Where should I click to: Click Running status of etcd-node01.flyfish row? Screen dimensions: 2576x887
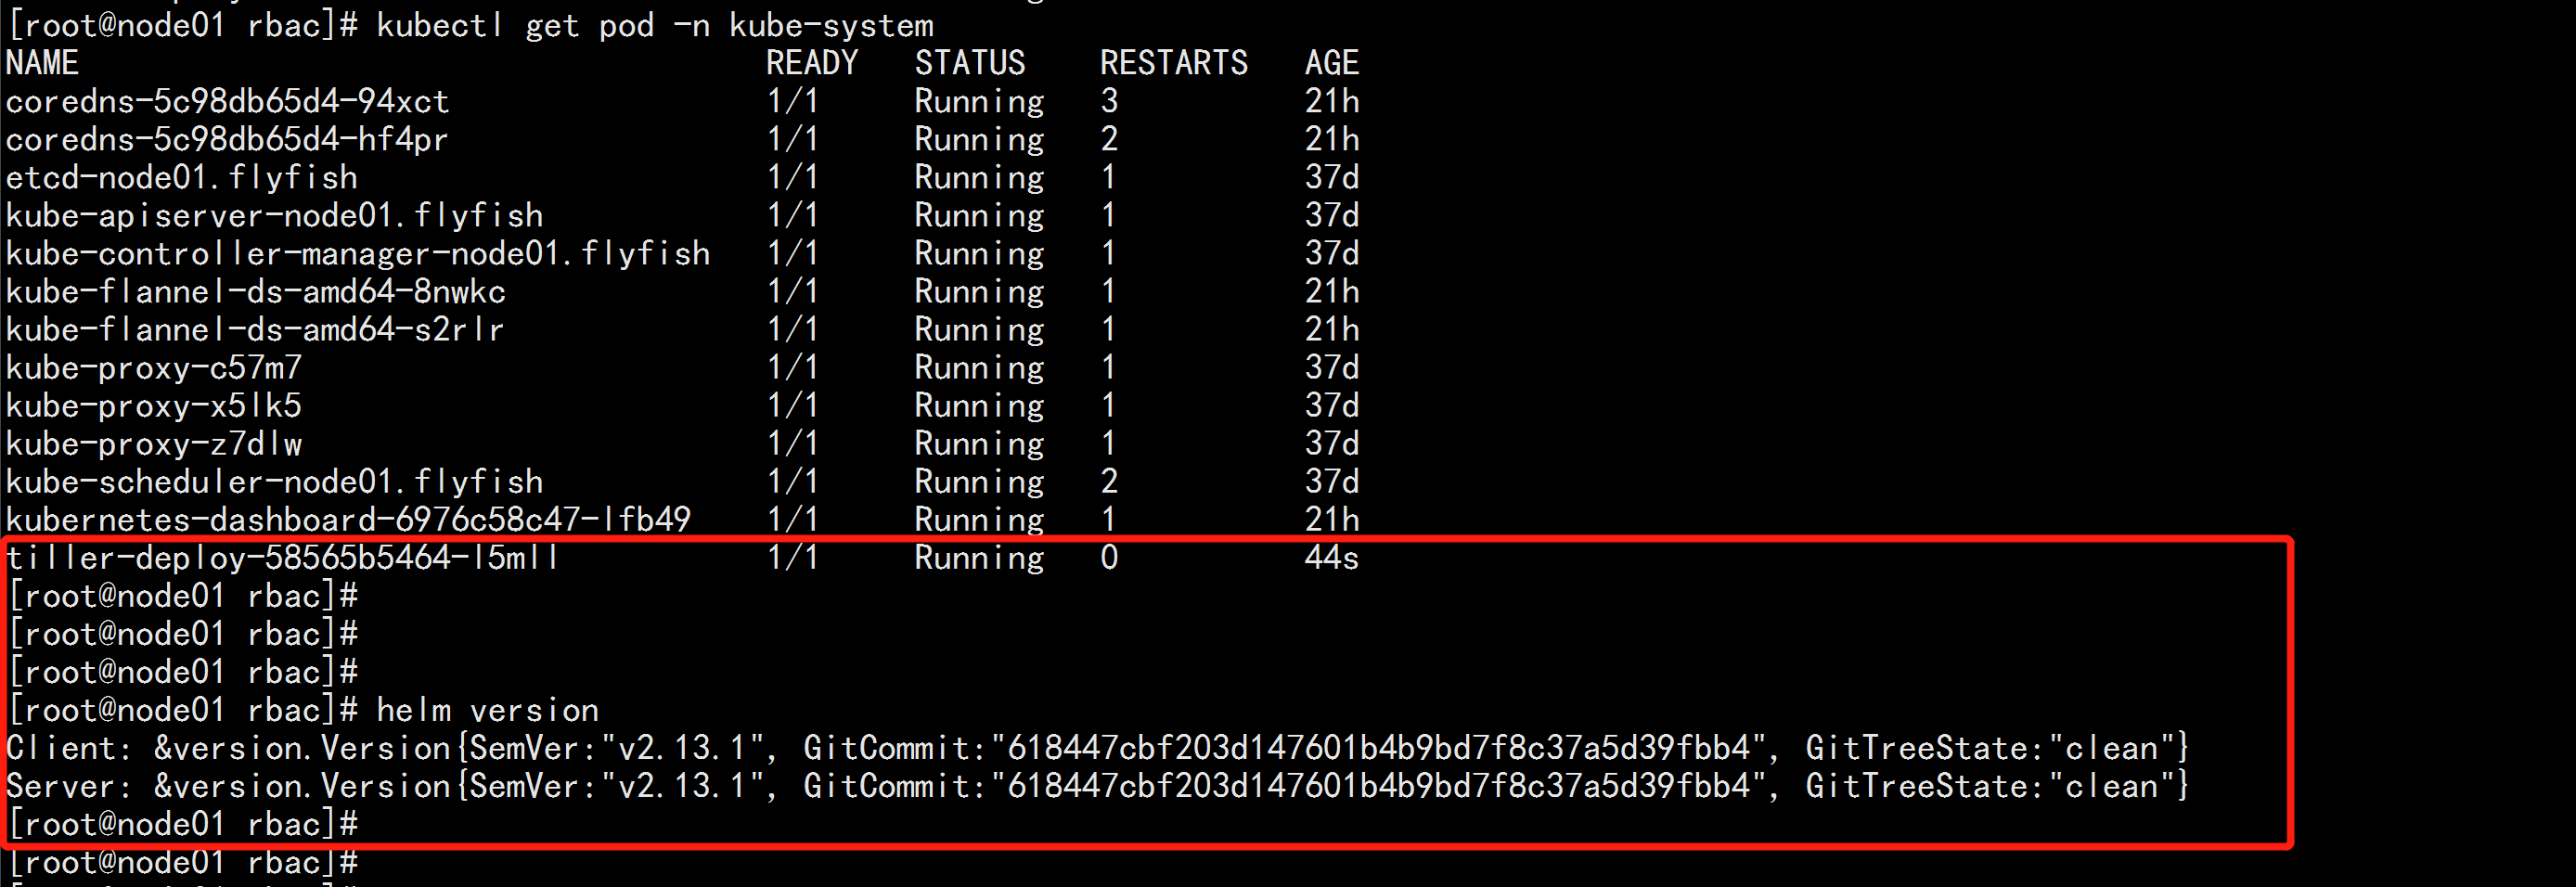point(979,177)
